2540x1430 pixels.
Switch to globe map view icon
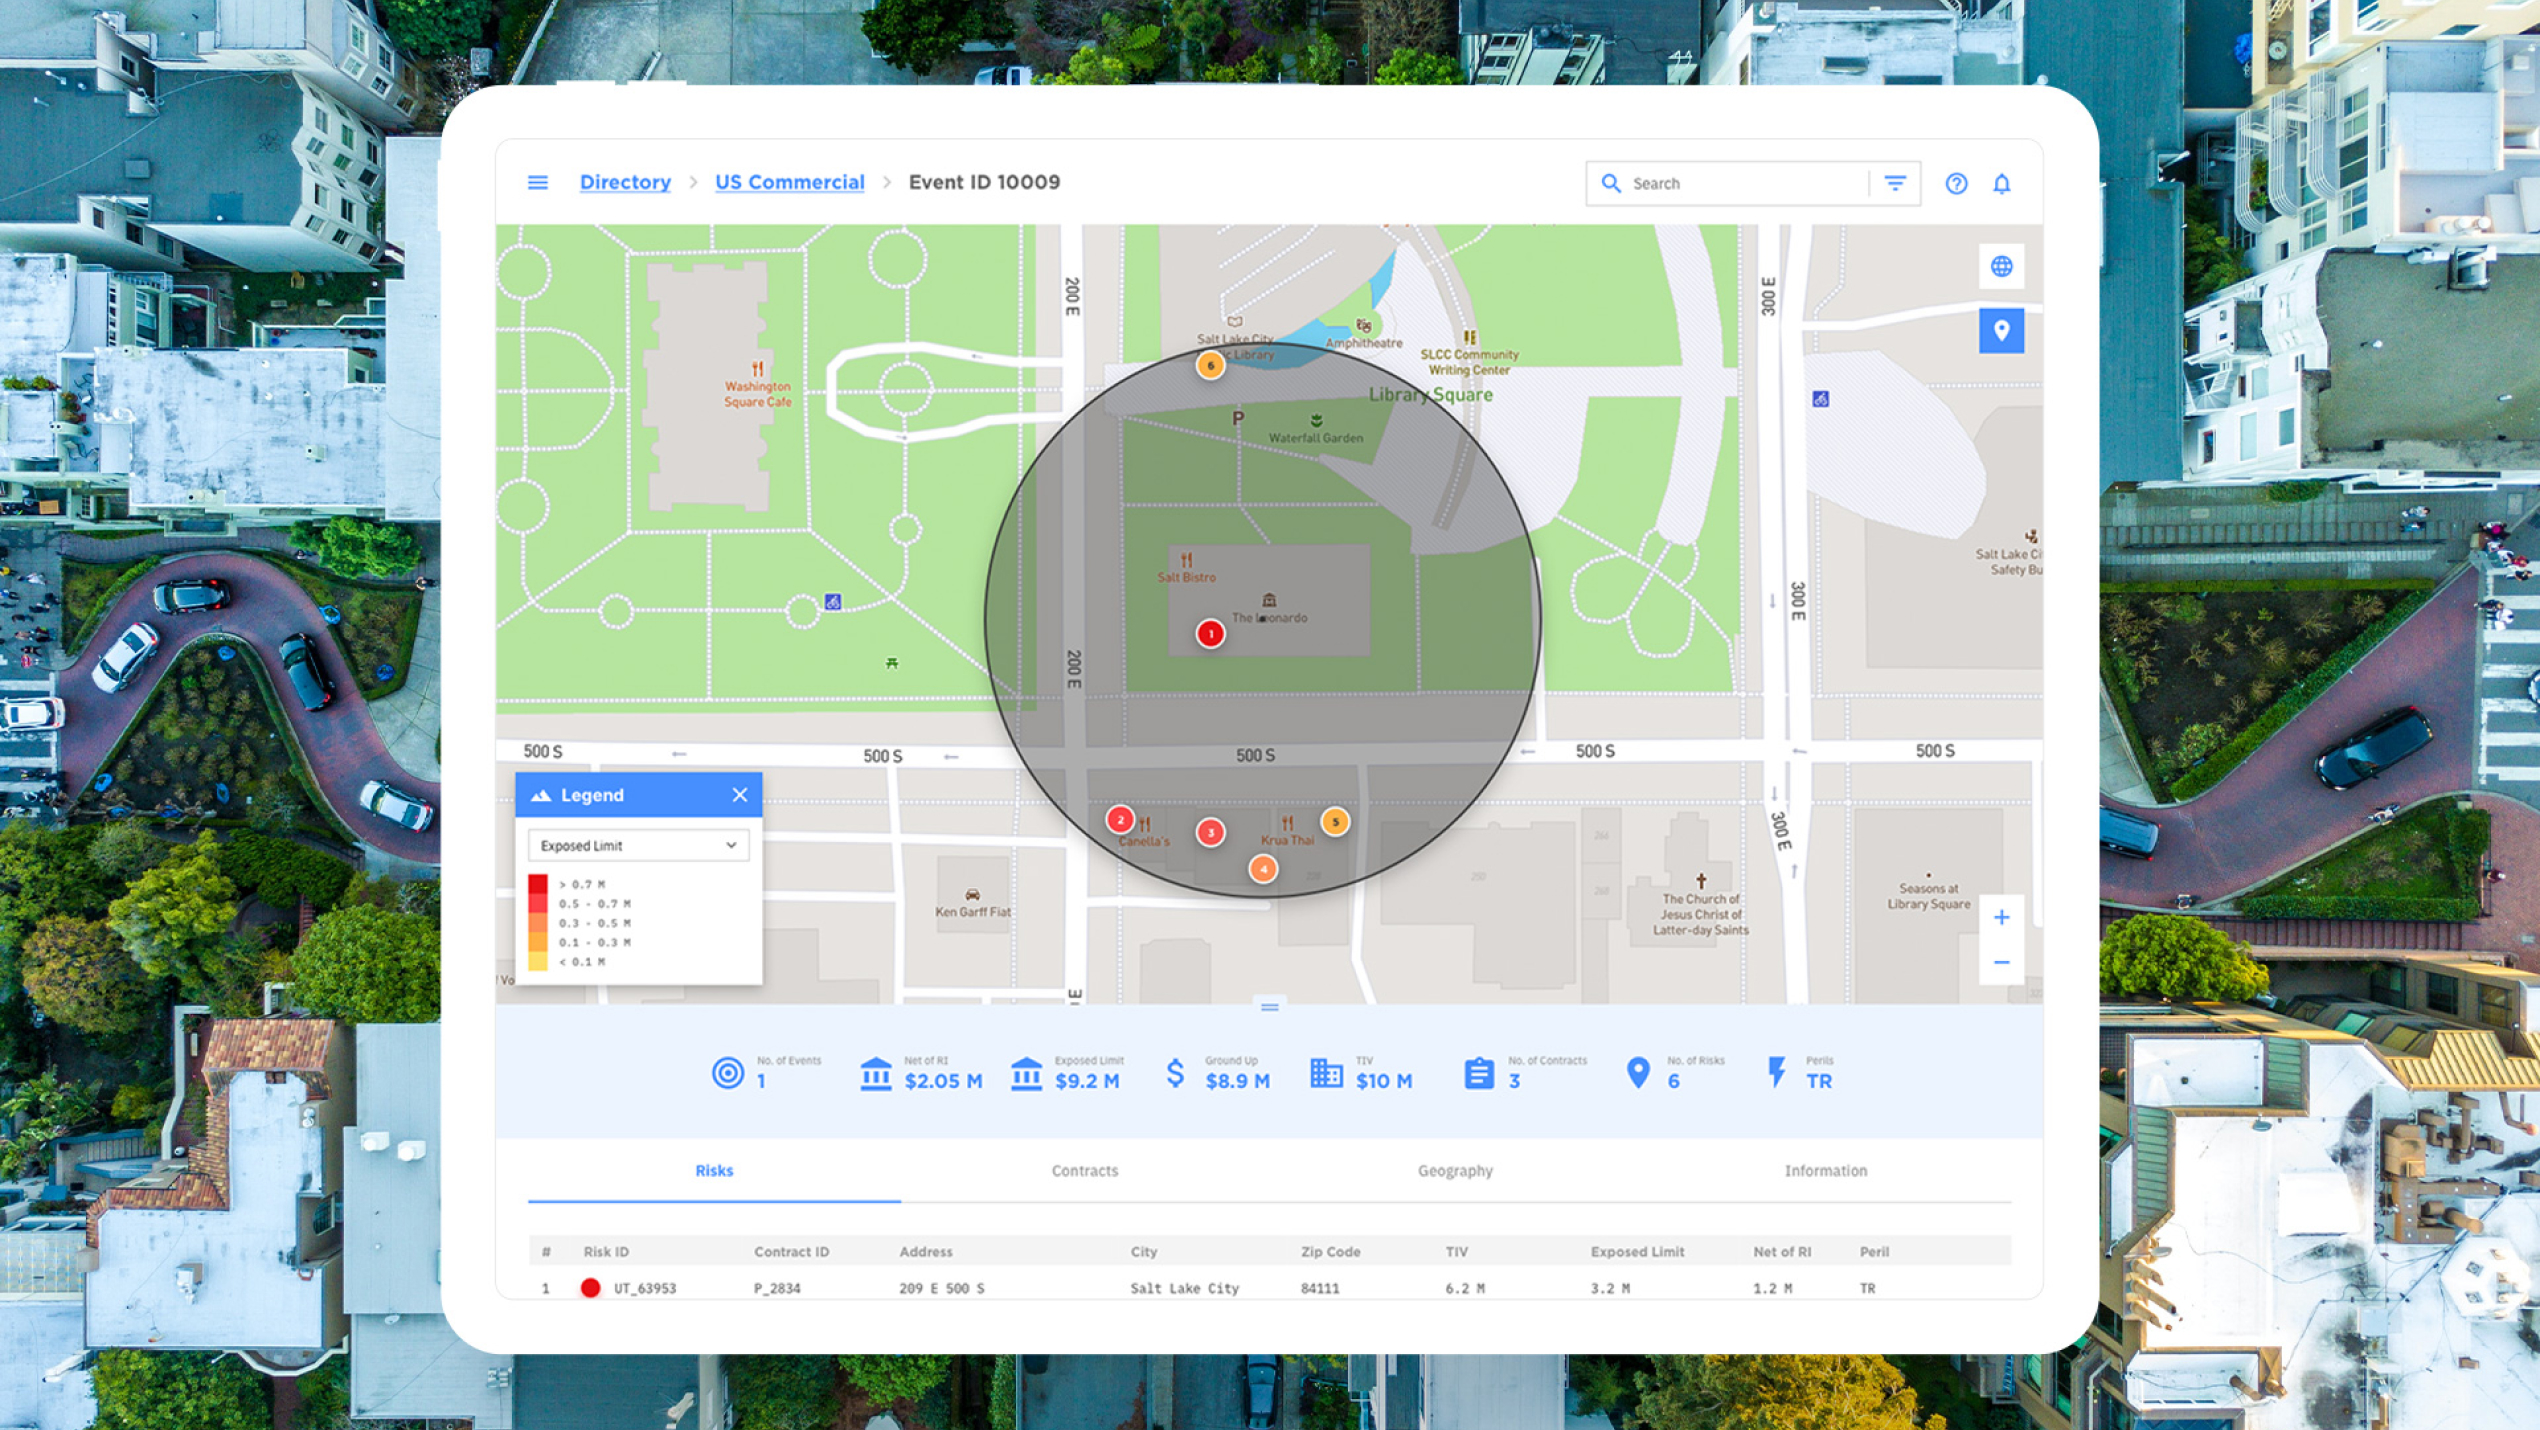click(x=2001, y=266)
